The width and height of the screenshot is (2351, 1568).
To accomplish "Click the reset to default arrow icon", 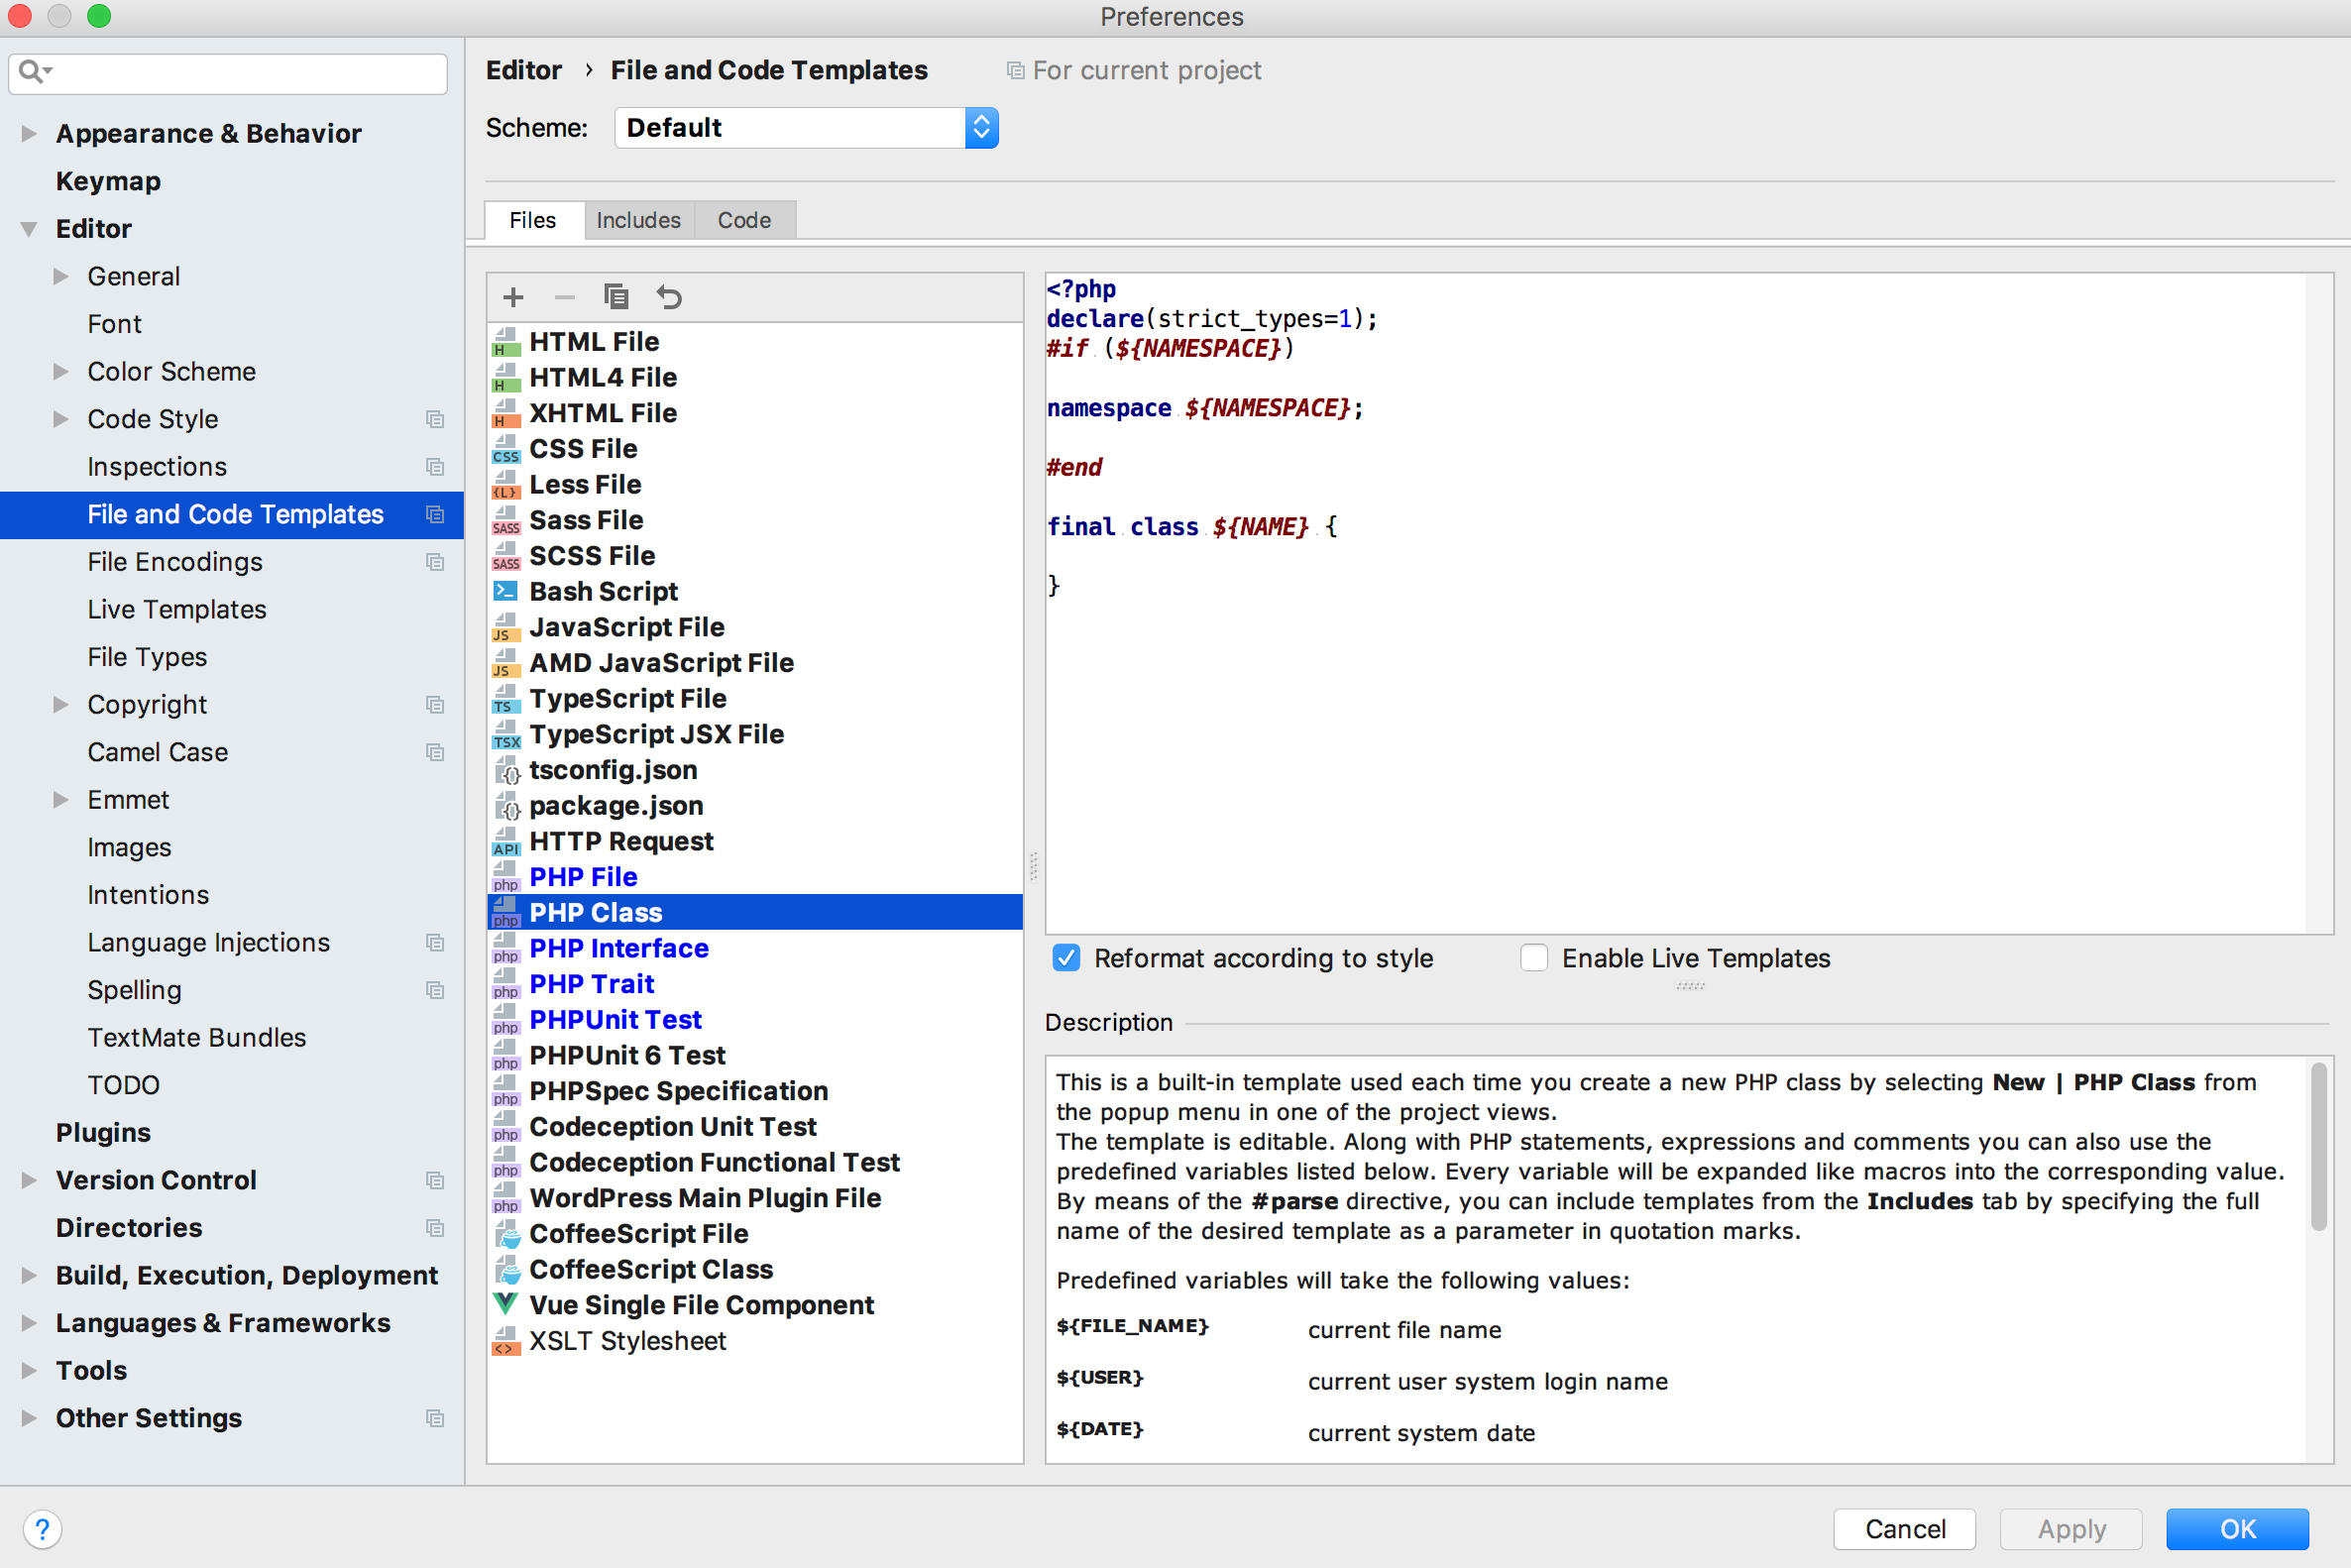I will point(669,297).
